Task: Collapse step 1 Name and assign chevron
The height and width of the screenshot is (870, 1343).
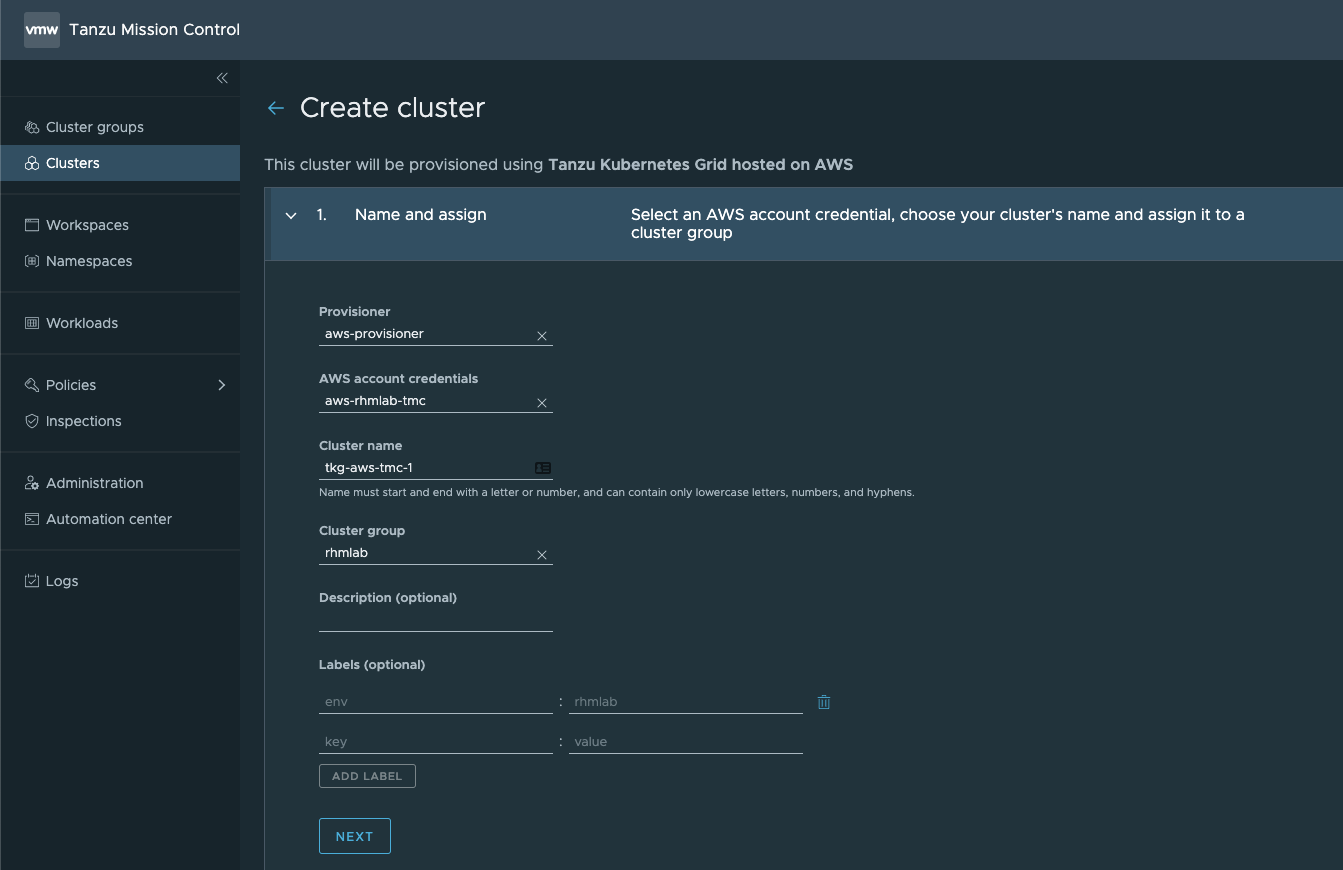Action: click(x=291, y=215)
